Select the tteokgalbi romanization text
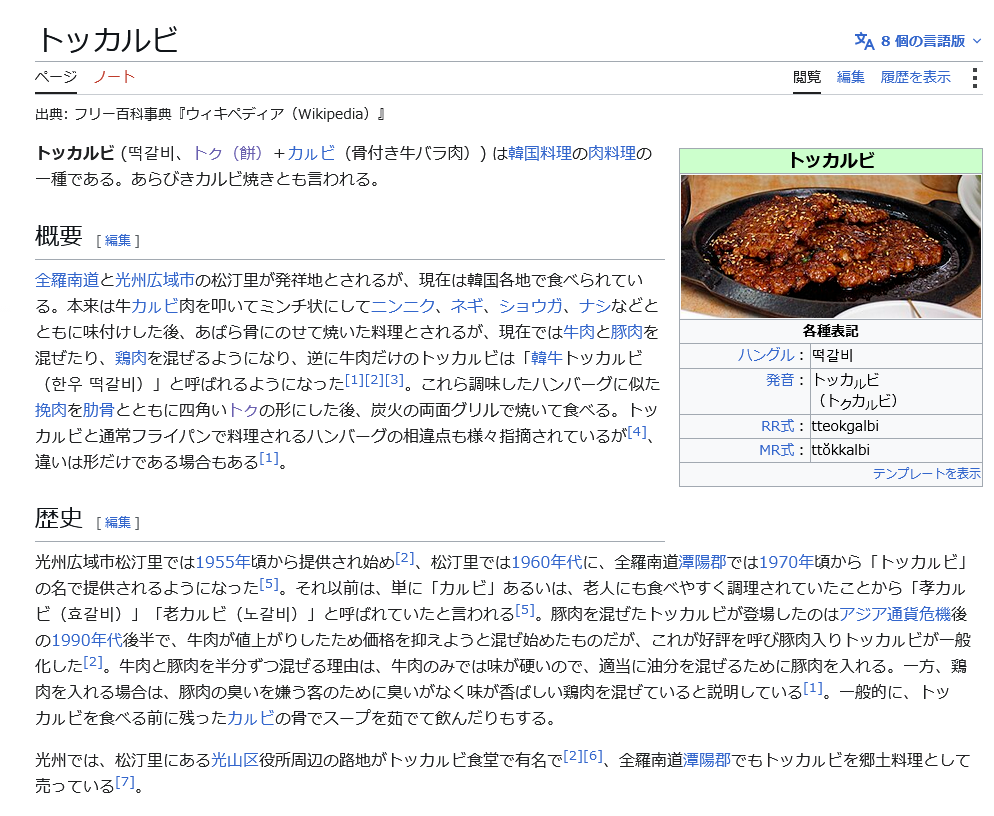Image resolution: width=994 pixels, height=816 pixels. [x=845, y=426]
